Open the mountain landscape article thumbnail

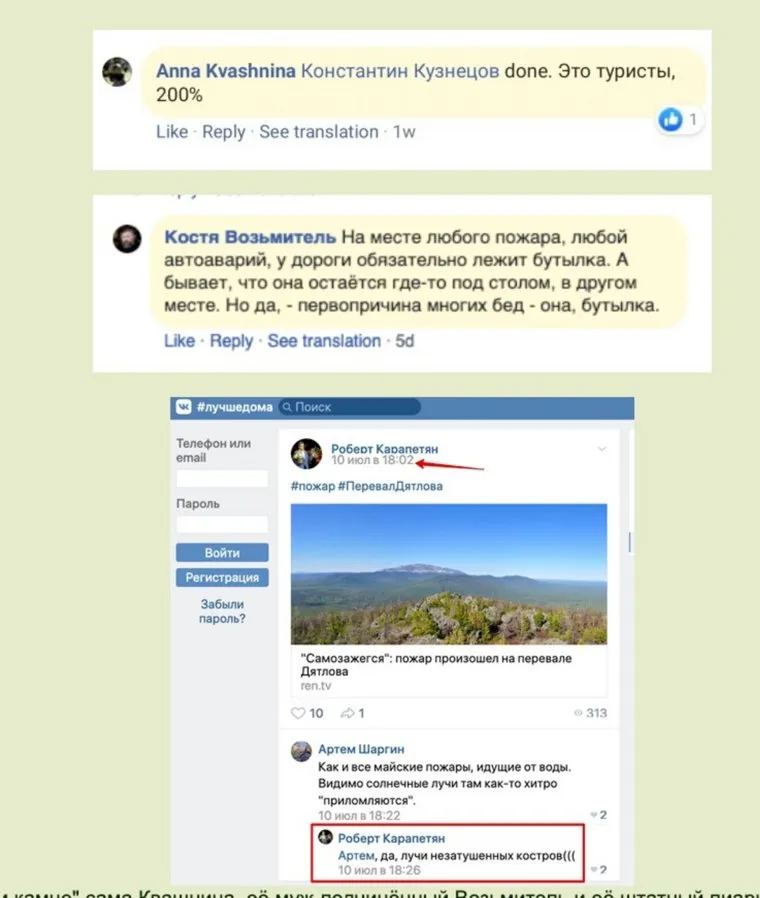pyautogui.click(x=449, y=574)
